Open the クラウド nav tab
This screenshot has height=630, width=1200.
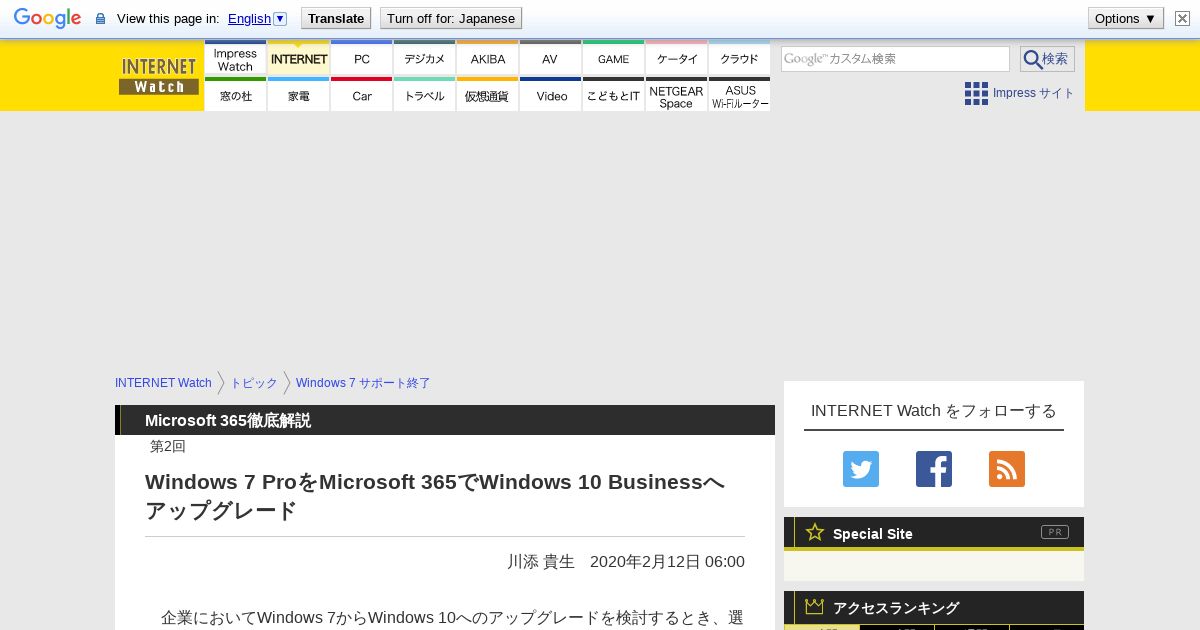click(x=740, y=58)
